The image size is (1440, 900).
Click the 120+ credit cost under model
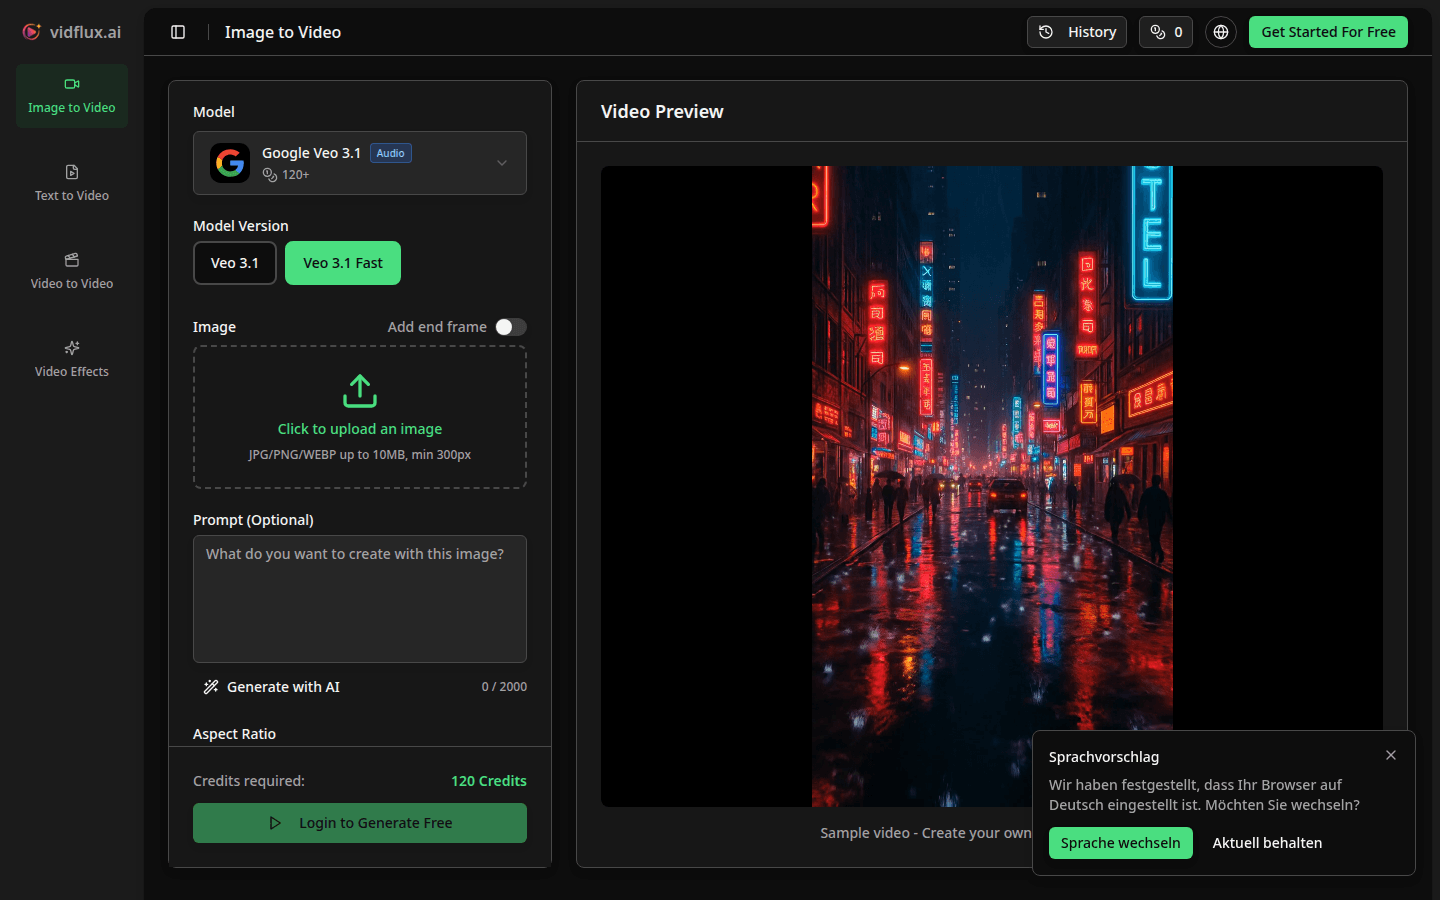point(286,175)
